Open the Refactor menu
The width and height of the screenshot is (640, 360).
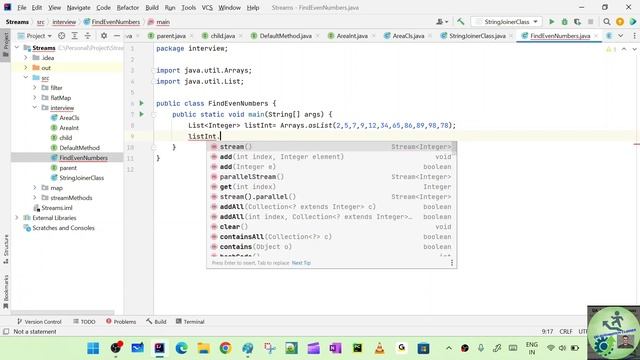[128, 7]
